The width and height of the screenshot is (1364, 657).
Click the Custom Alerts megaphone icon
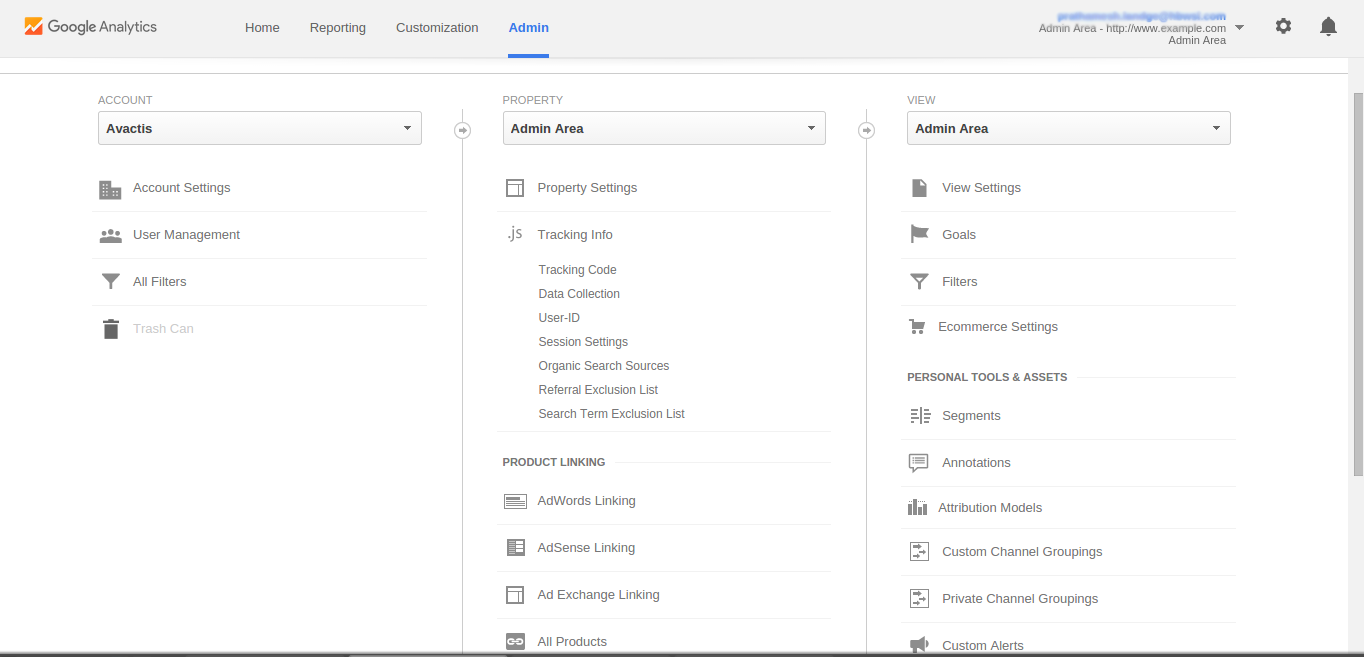pyautogui.click(x=919, y=645)
